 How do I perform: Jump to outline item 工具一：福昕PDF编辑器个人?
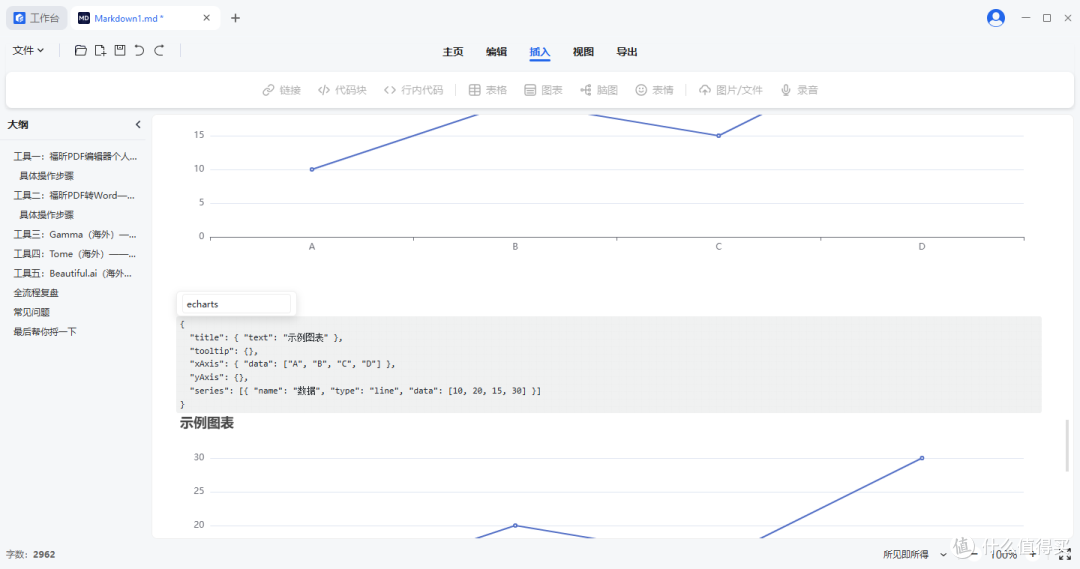75,156
